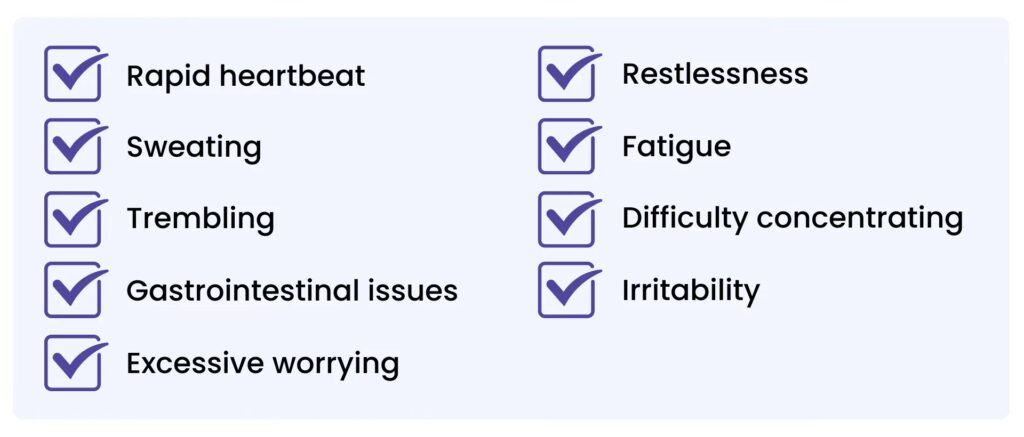Click the Trembling label

[200, 219]
